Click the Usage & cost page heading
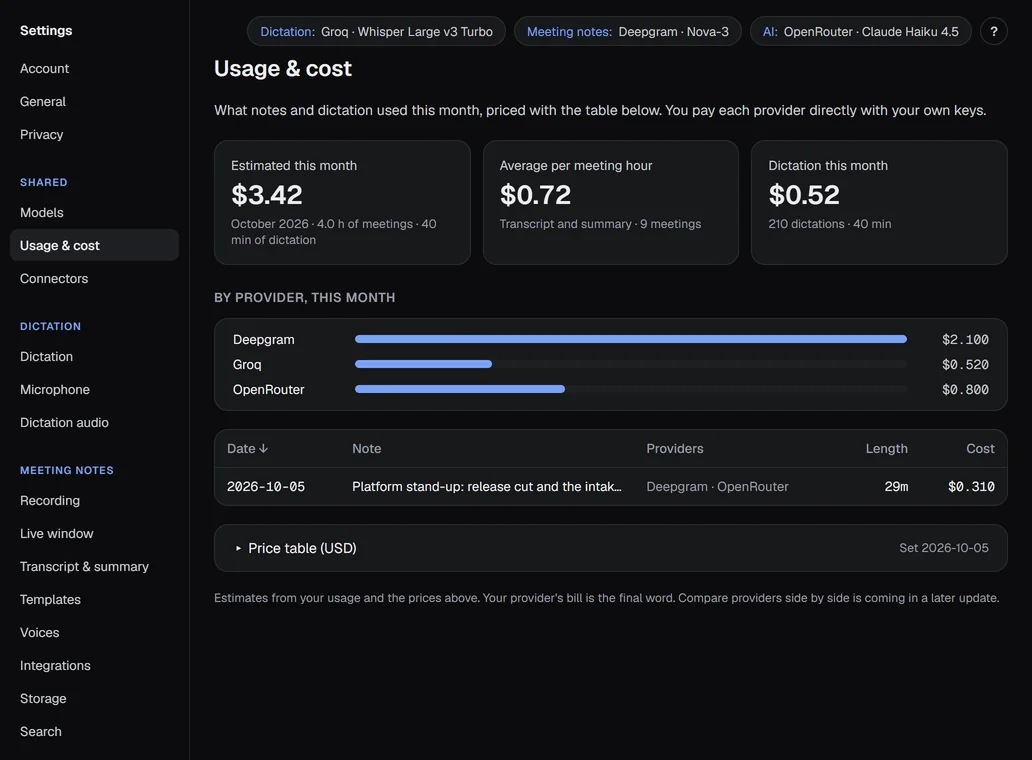This screenshot has height=760, width=1032. coord(283,68)
